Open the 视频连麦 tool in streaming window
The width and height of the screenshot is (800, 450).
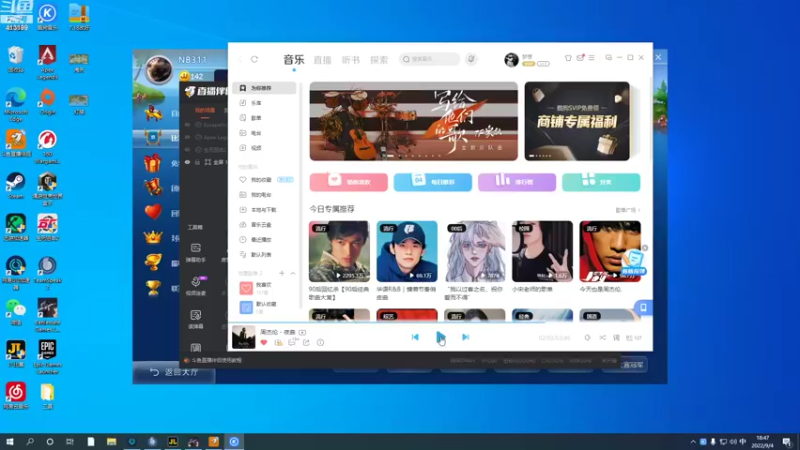click(195, 286)
